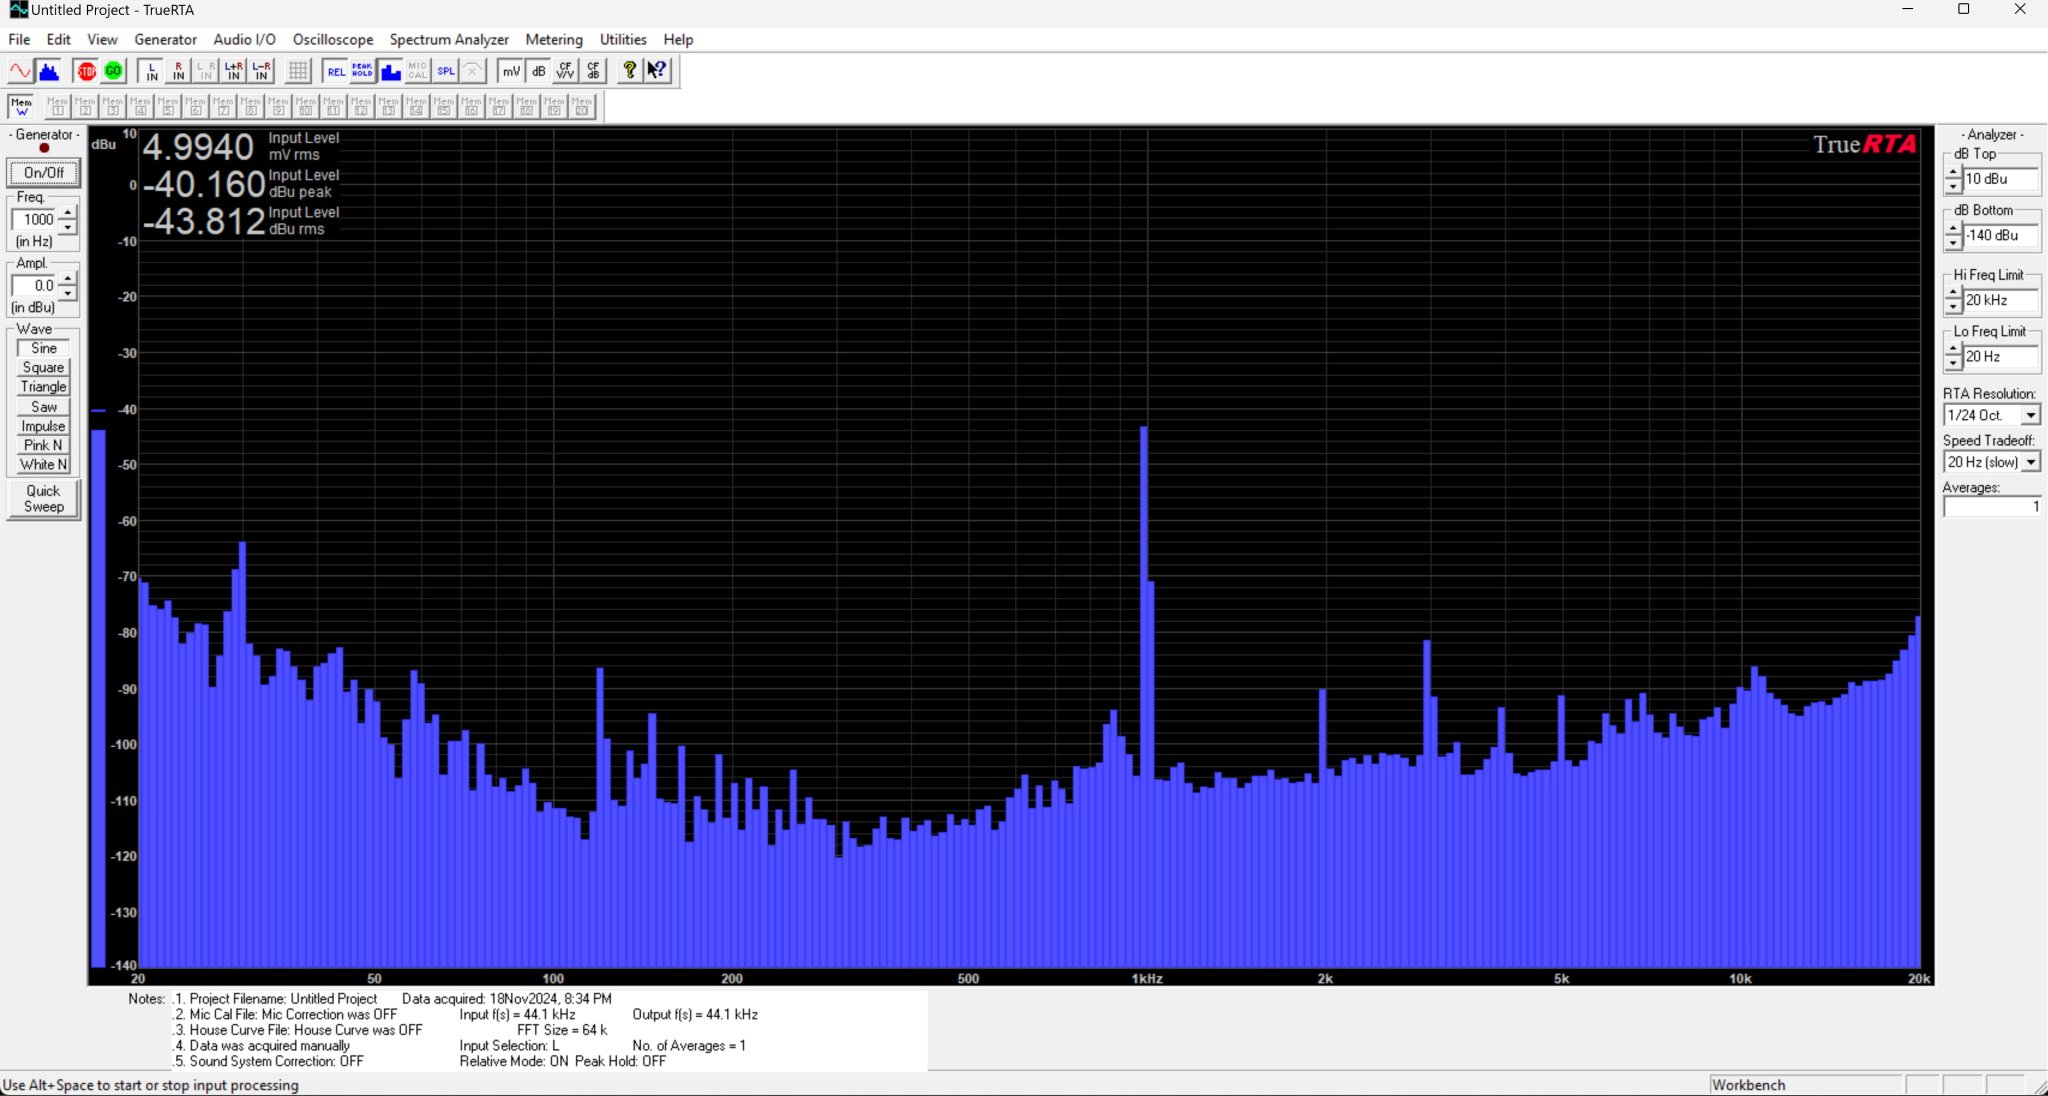Select the CF V/V icon
The image size is (2048, 1096).
(566, 71)
